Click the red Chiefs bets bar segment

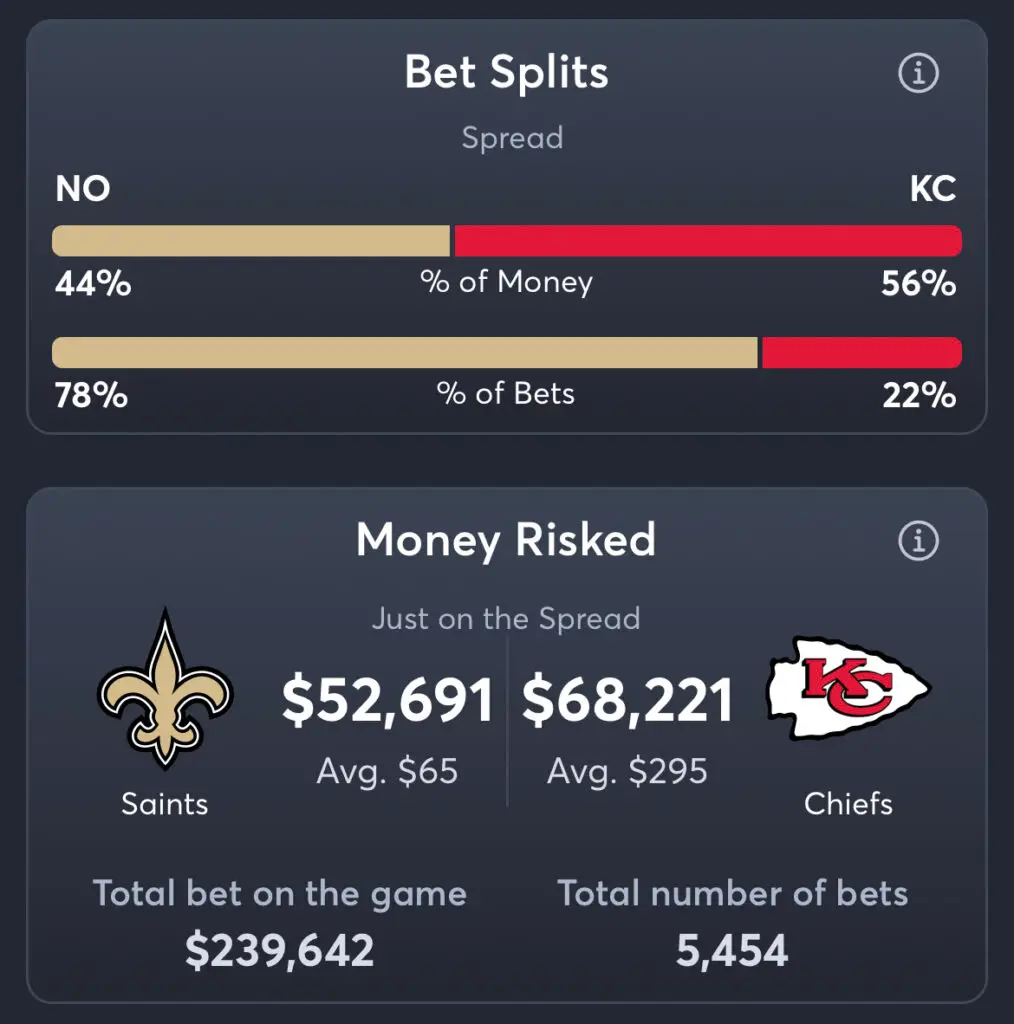click(862, 353)
